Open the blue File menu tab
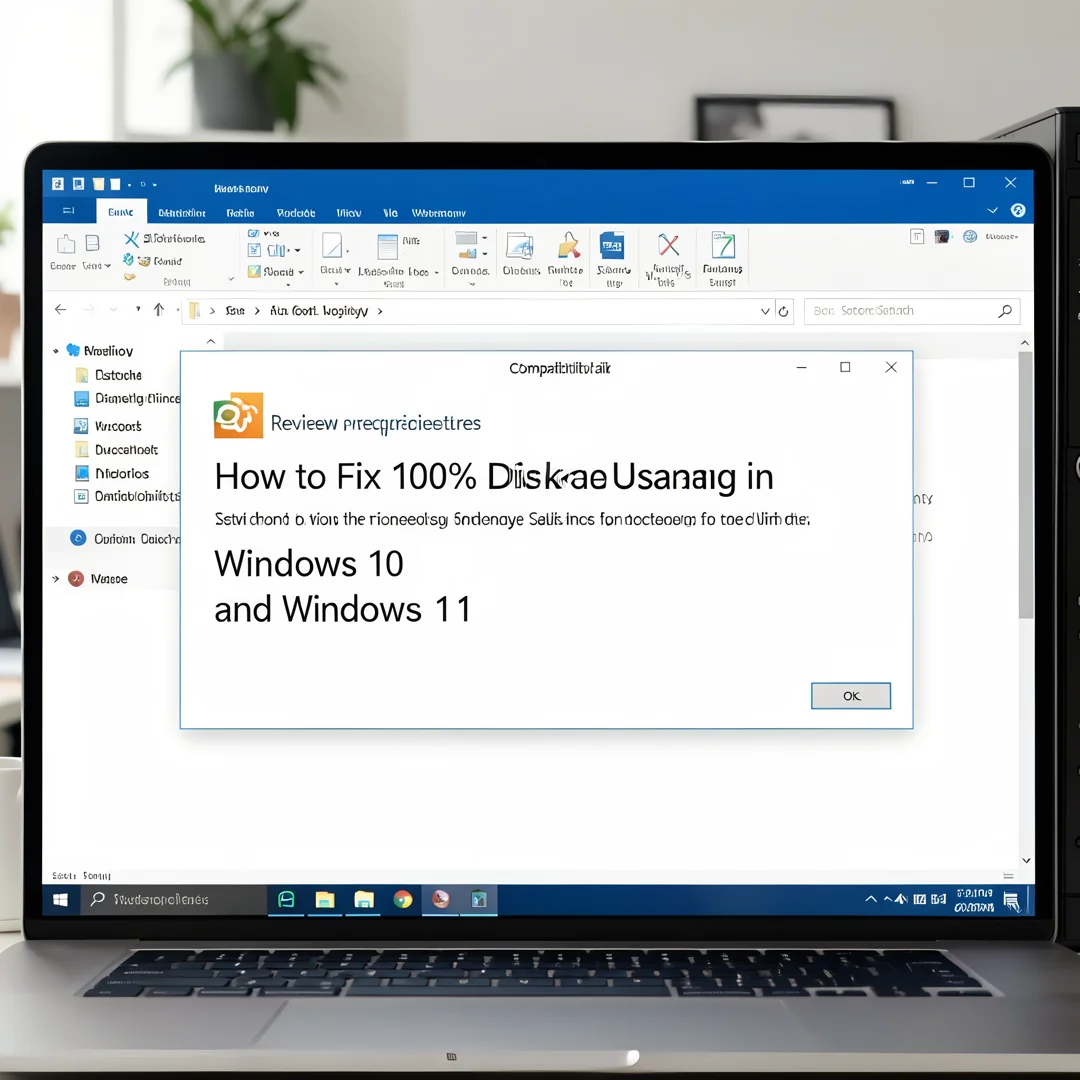The image size is (1080, 1080). click(x=69, y=211)
